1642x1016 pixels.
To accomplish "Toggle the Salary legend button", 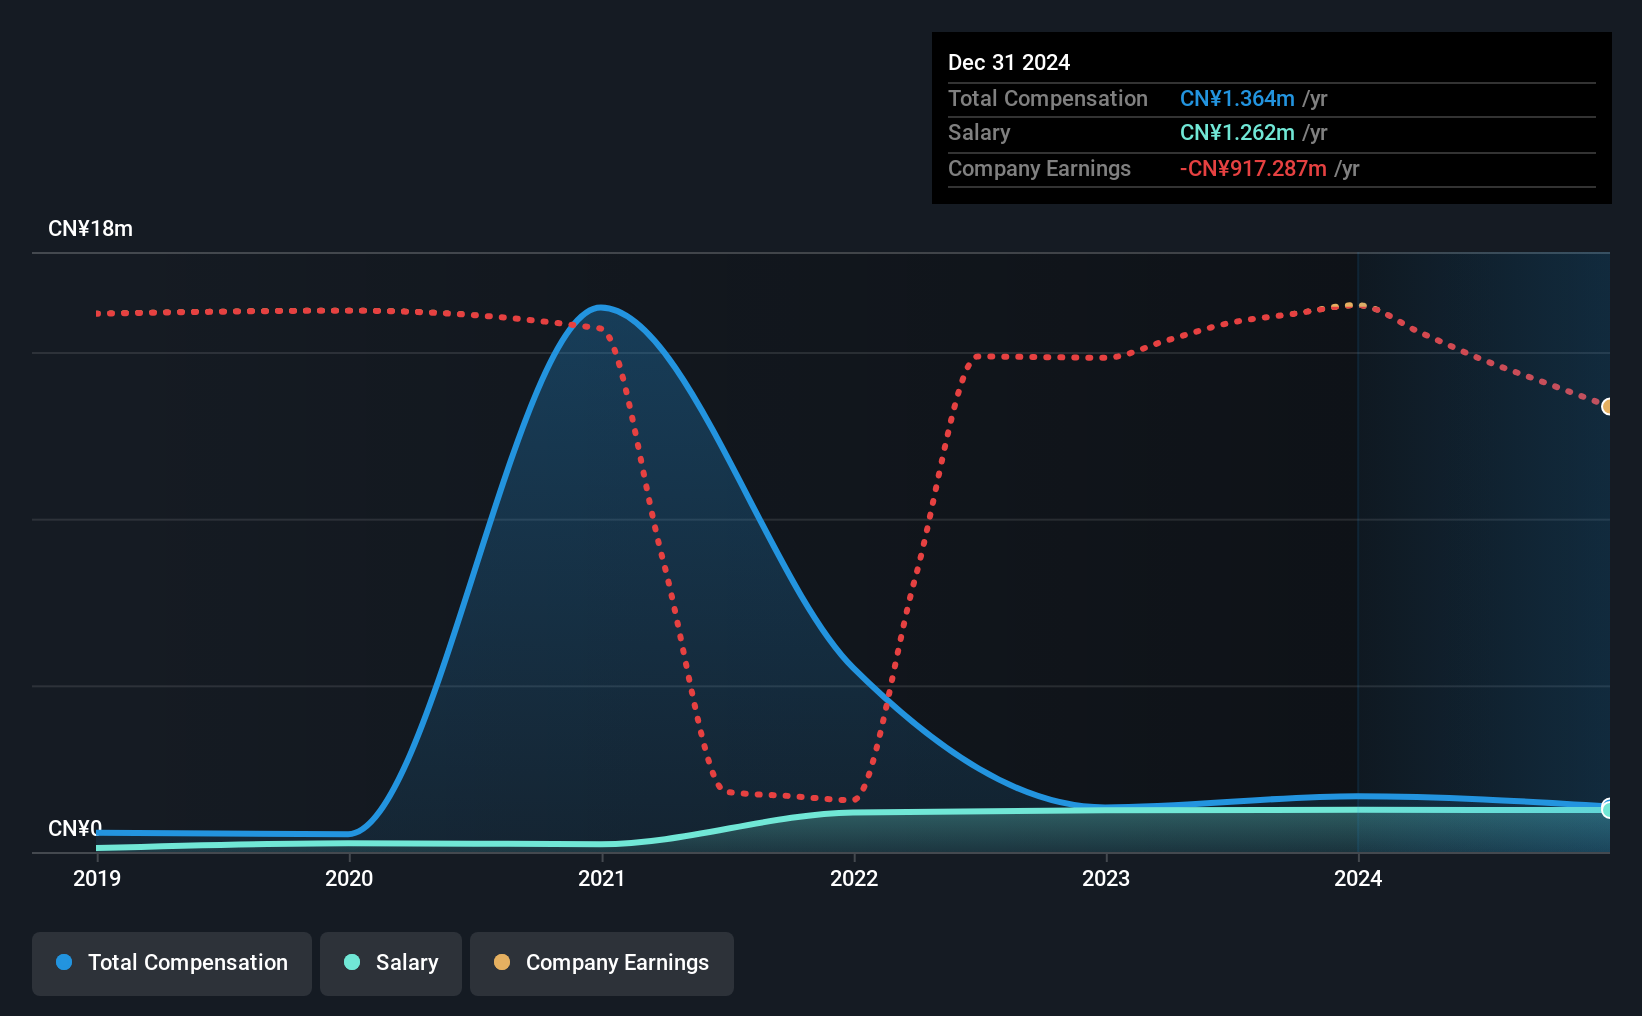I will 391,963.
